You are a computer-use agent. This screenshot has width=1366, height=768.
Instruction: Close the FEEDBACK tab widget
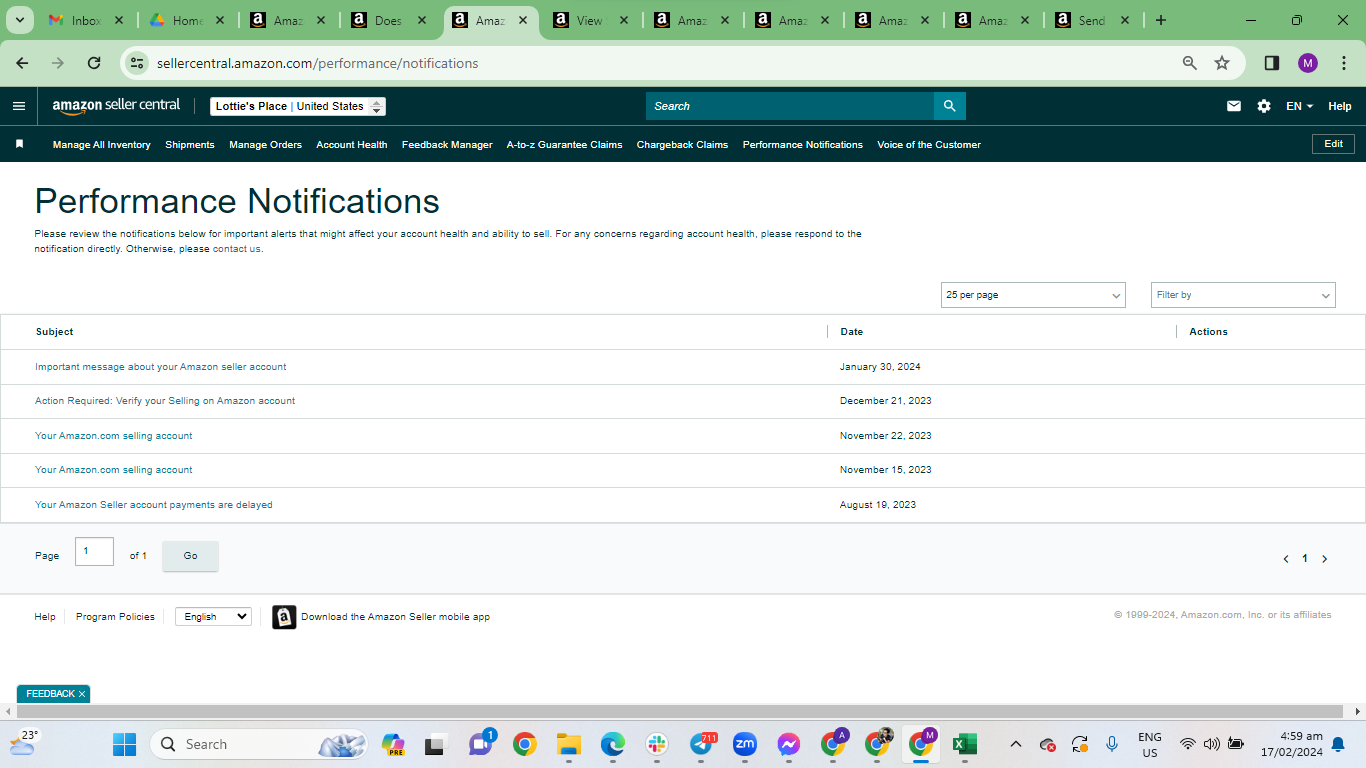pyautogui.click(x=82, y=694)
